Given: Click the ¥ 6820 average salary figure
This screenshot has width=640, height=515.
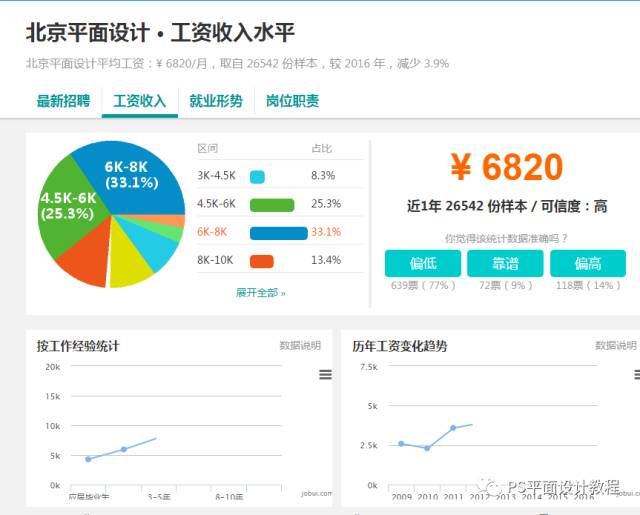Looking at the screenshot, I should tap(506, 166).
